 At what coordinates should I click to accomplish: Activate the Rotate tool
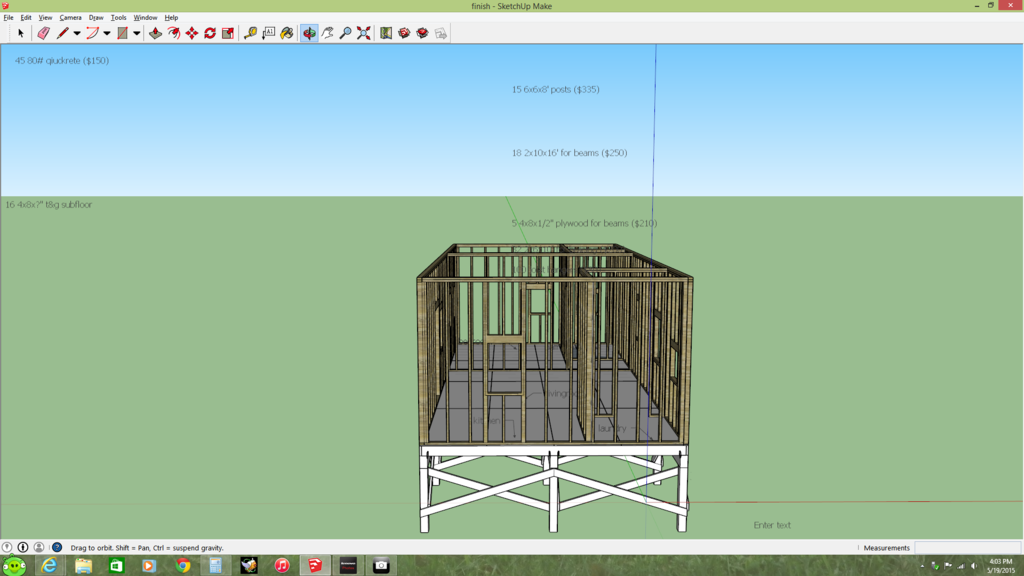[x=210, y=33]
